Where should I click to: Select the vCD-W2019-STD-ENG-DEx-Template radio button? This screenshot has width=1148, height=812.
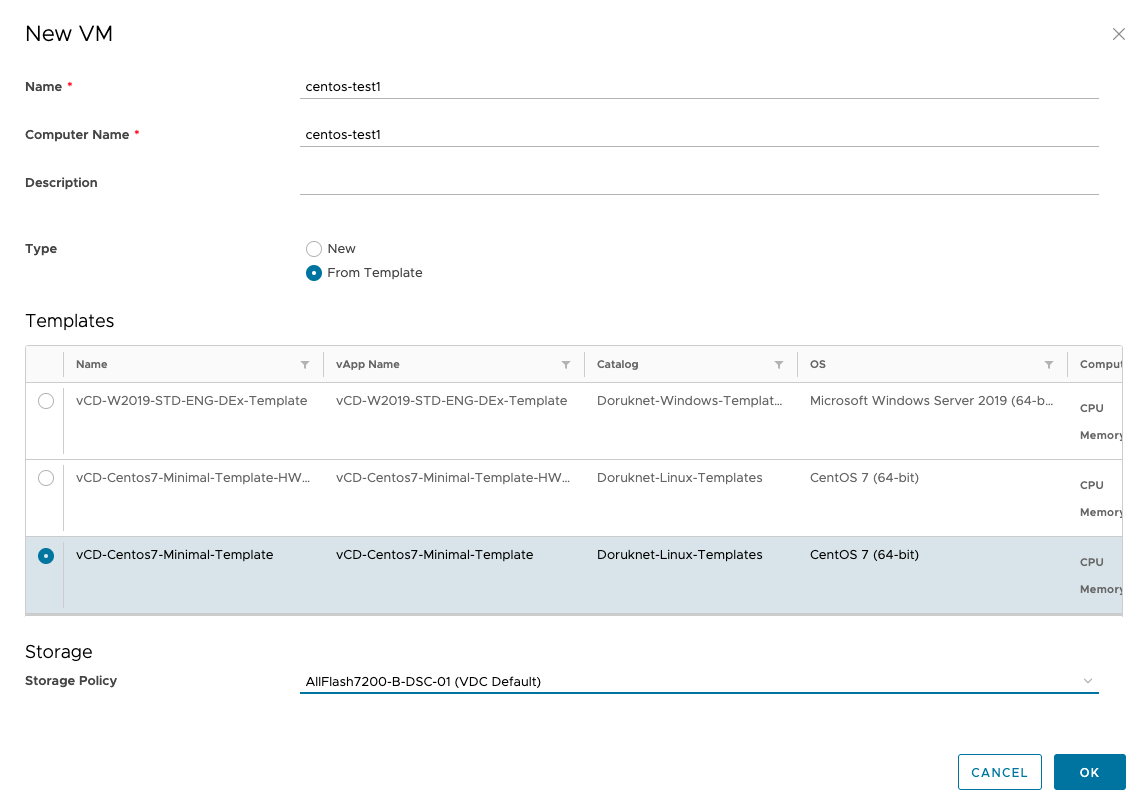pyautogui.click(x=46, y=401)
